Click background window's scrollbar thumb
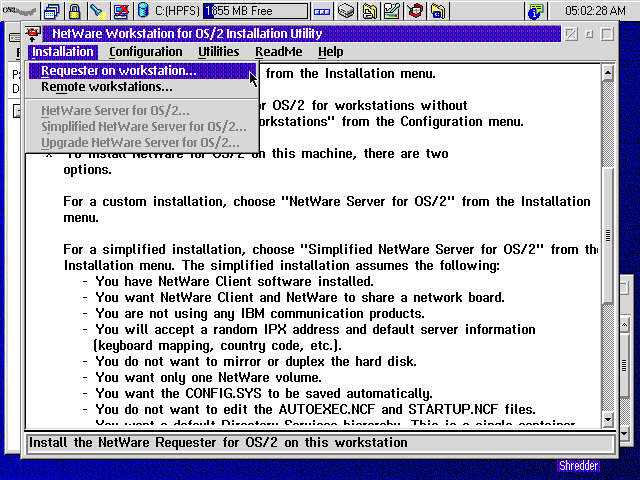This screenshot has width=640, height=480. coord(624,365)
